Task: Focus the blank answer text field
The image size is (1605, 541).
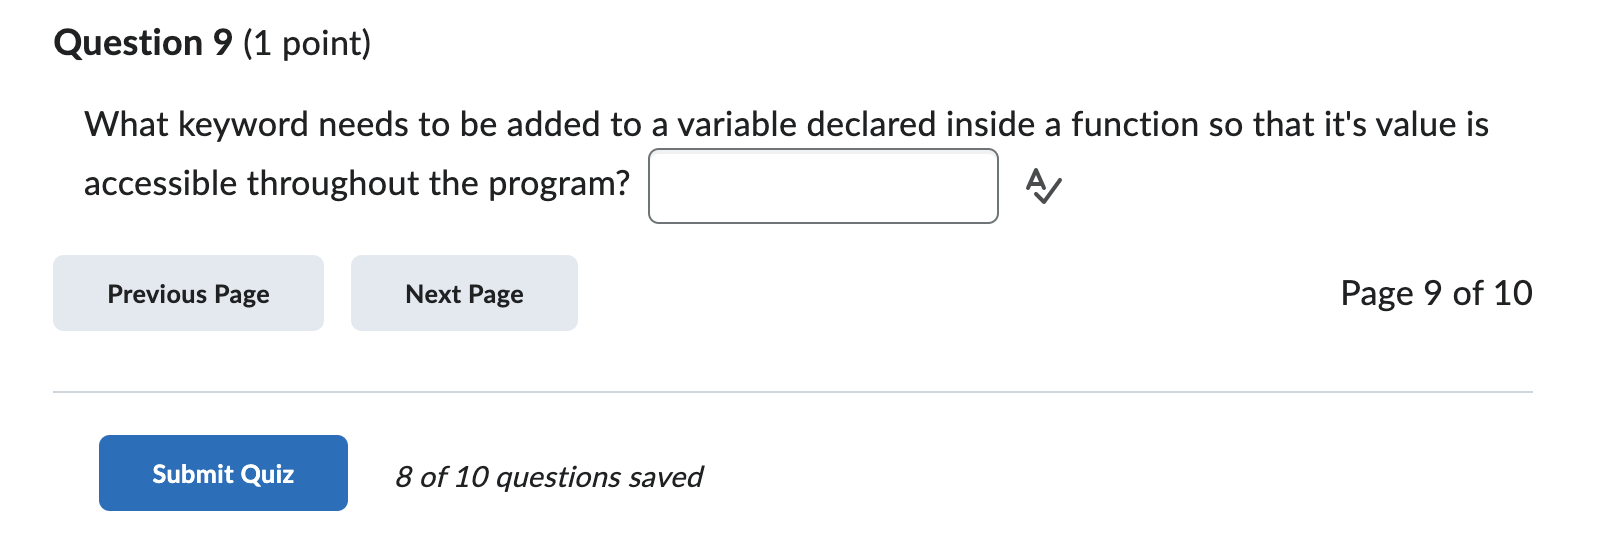Action: pyautogui.click(x=823, y=186)
